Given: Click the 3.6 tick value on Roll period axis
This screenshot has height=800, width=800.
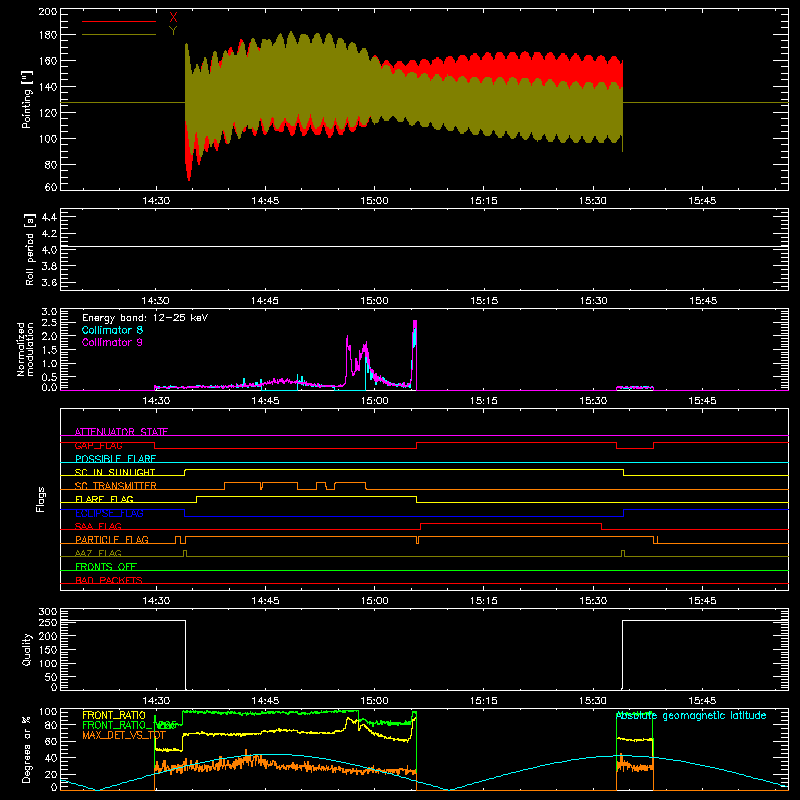Looking at the screenshot, I should point(48,282).
